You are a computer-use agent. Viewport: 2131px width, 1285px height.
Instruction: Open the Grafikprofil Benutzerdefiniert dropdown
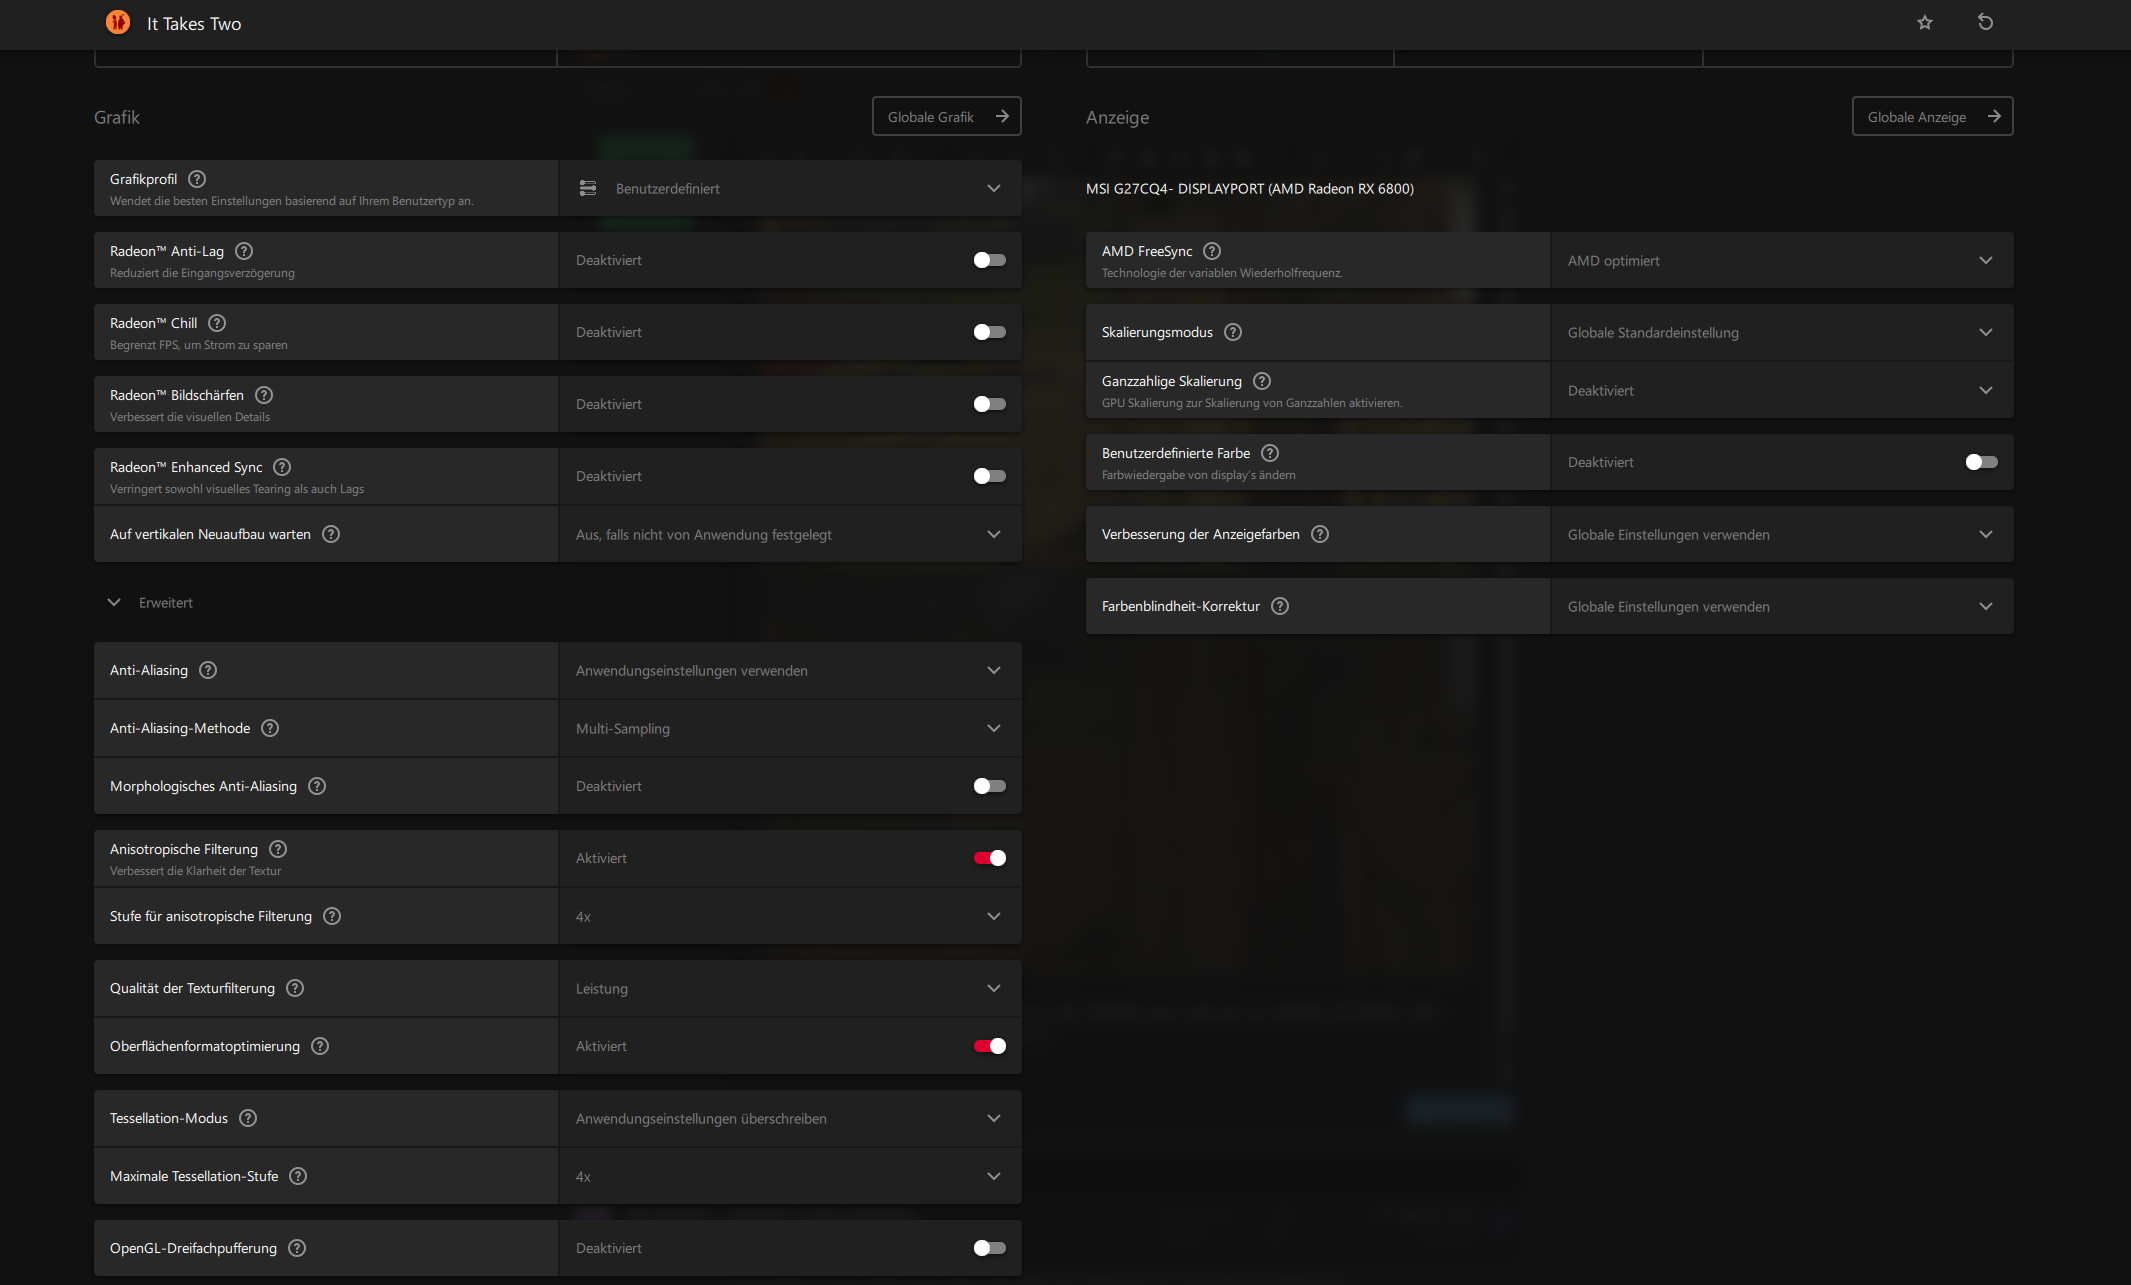pos(790,188)
